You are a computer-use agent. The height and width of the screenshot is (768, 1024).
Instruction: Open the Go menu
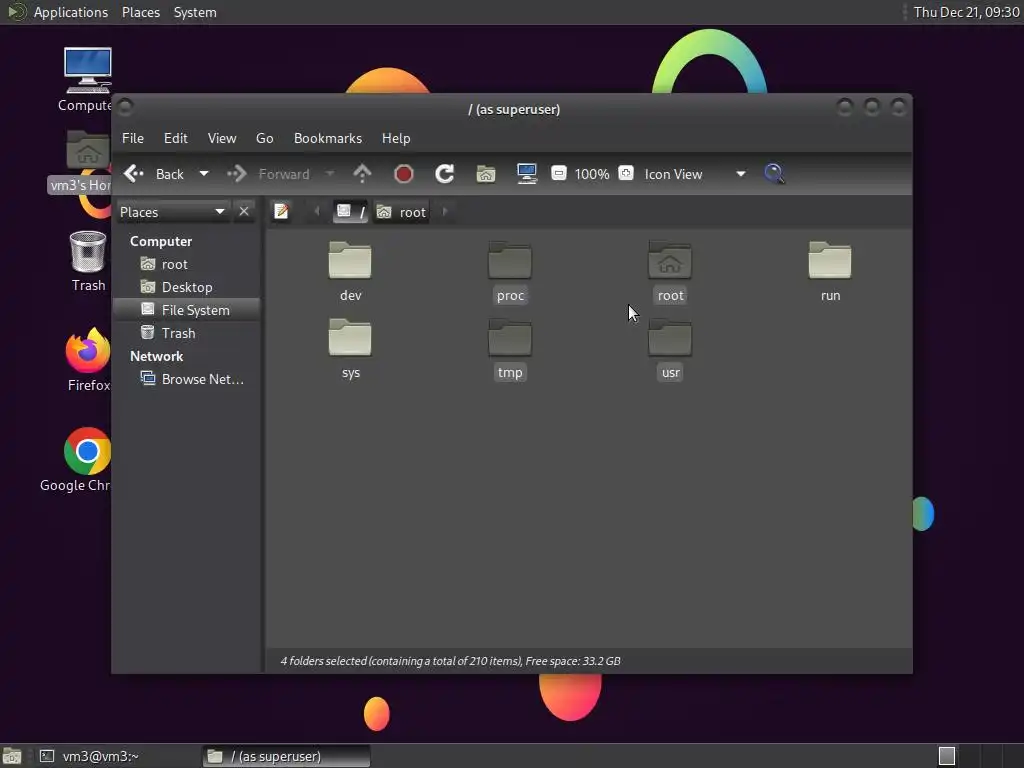pyautogui.click(x=264, y=138)
